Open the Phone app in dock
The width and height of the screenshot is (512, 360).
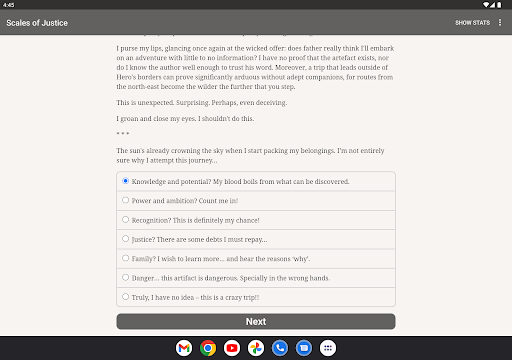click(280, 348)
